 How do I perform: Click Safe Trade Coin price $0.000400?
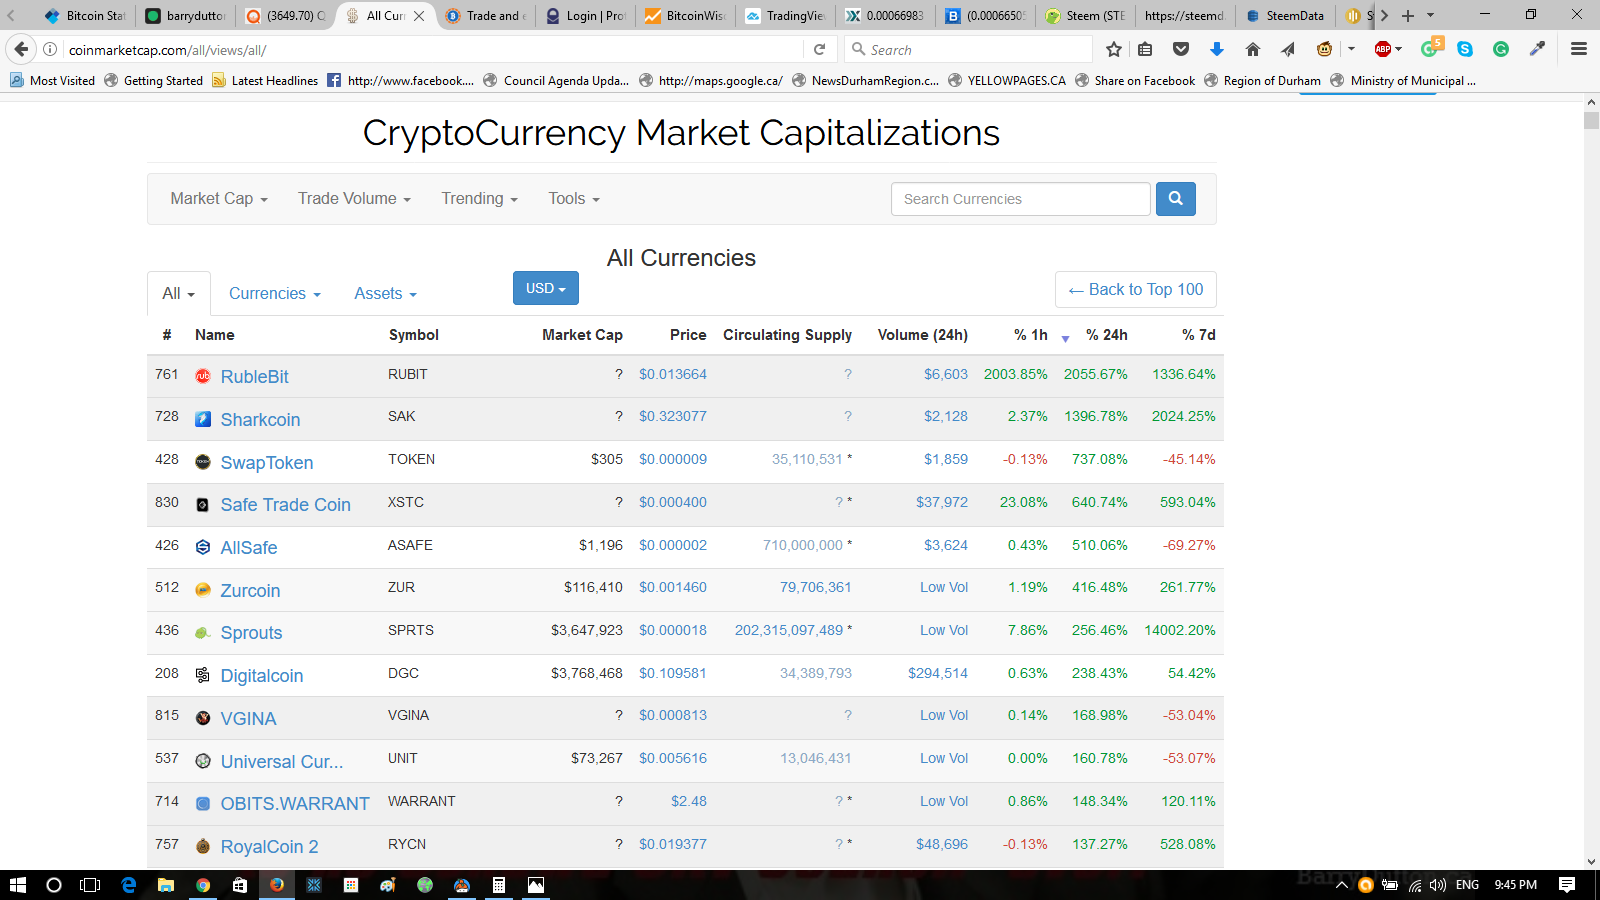coord(673,502)
